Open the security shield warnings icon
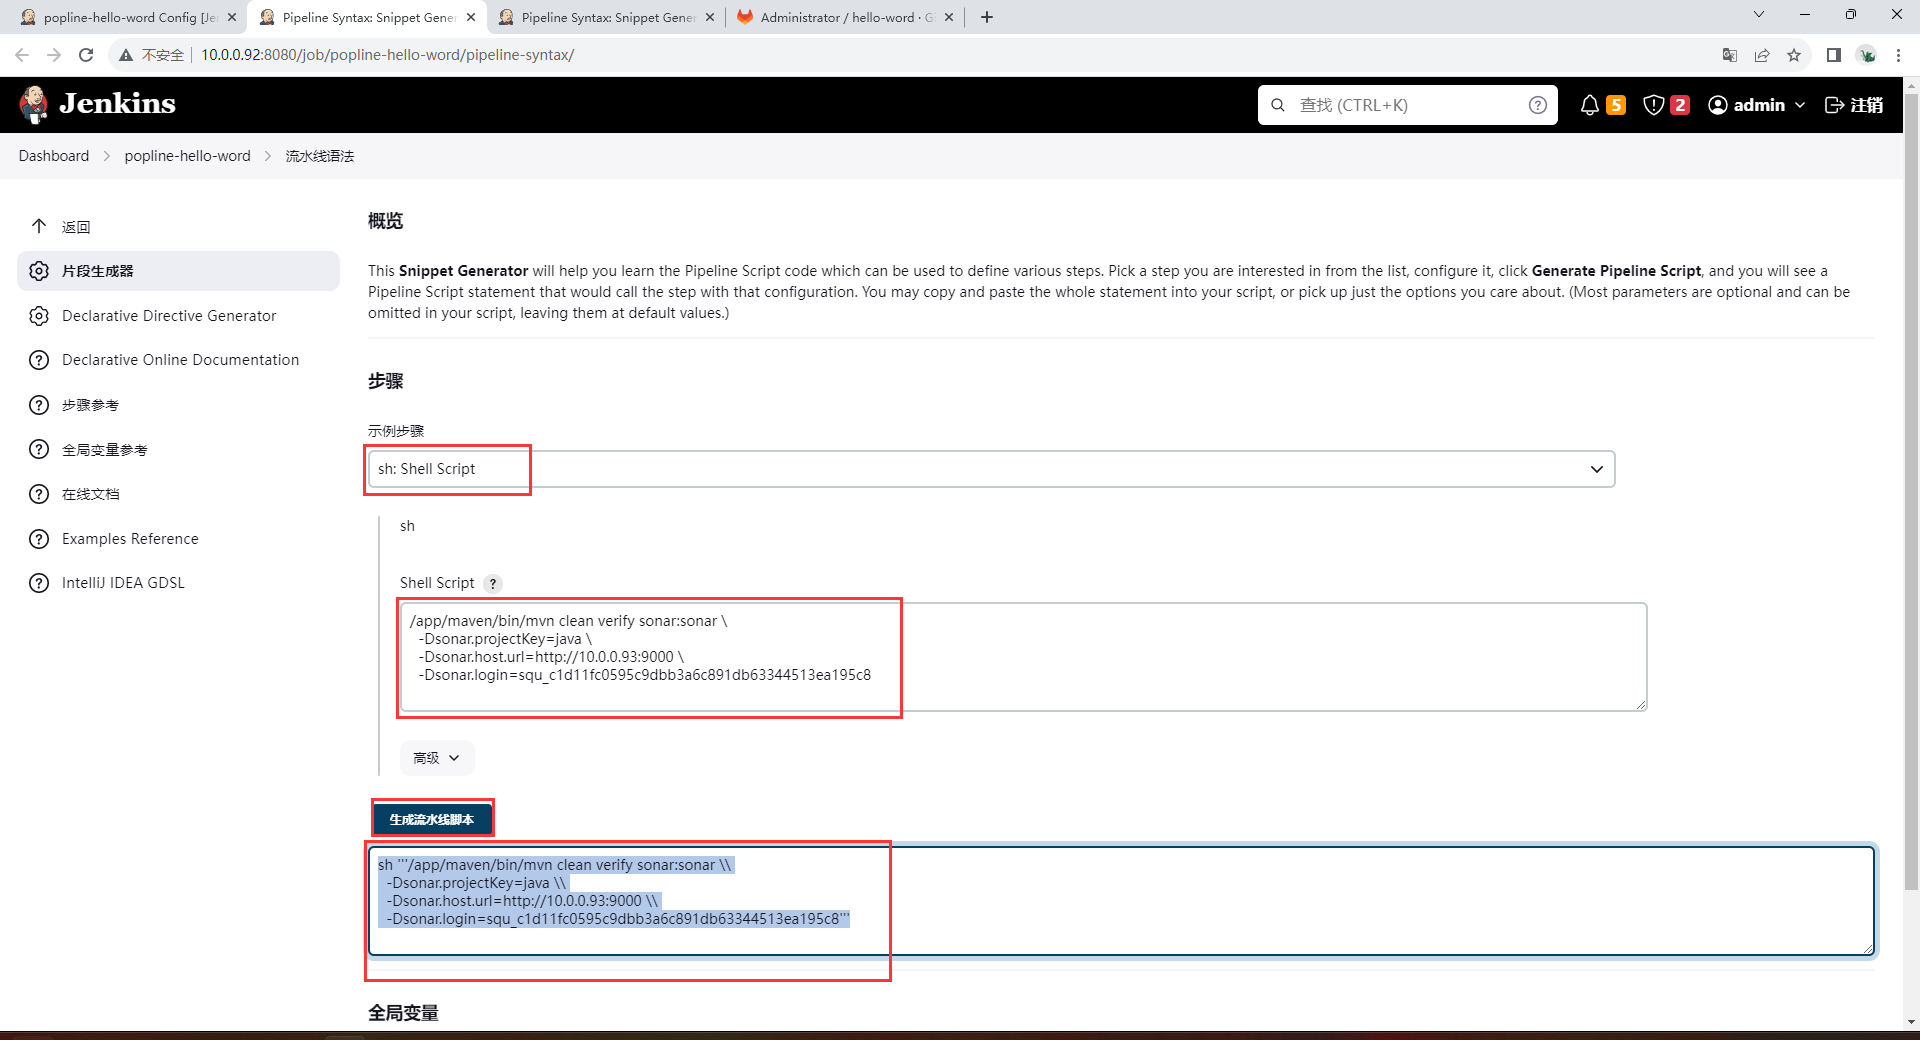Screen dimensions: 1920x1040 pos(1654,105)
